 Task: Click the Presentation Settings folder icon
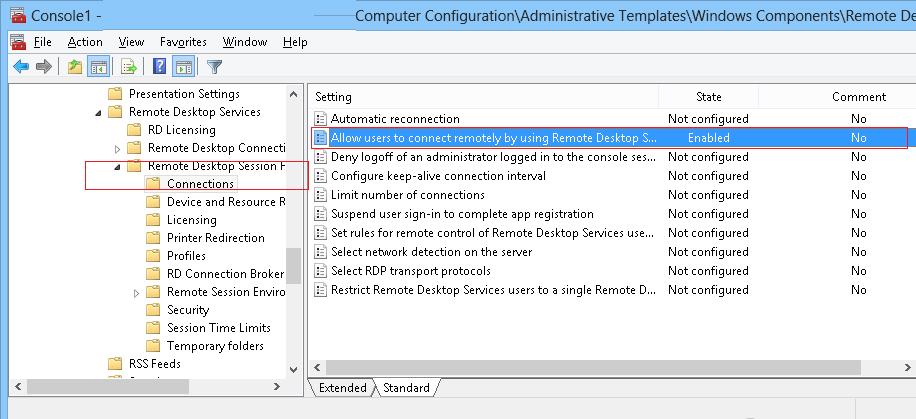115,94
